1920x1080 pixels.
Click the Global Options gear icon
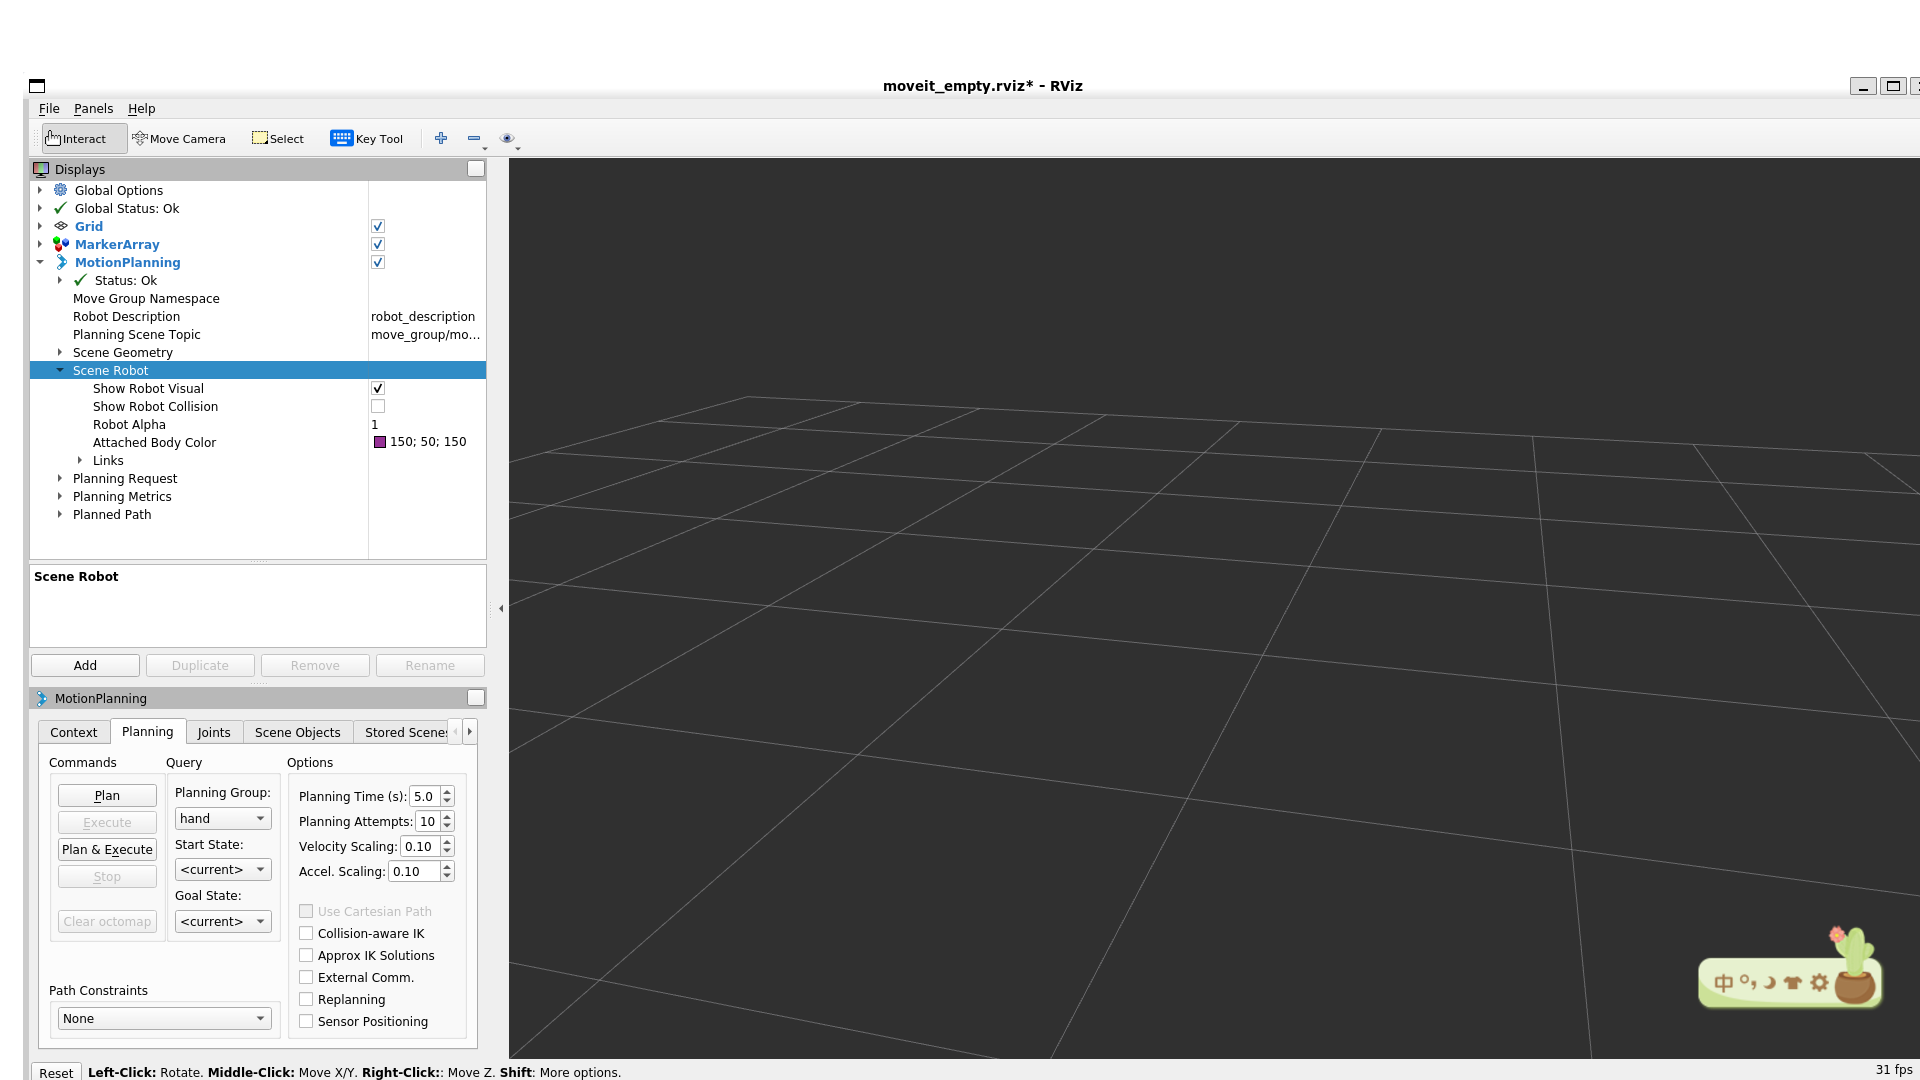click(61, 190)
